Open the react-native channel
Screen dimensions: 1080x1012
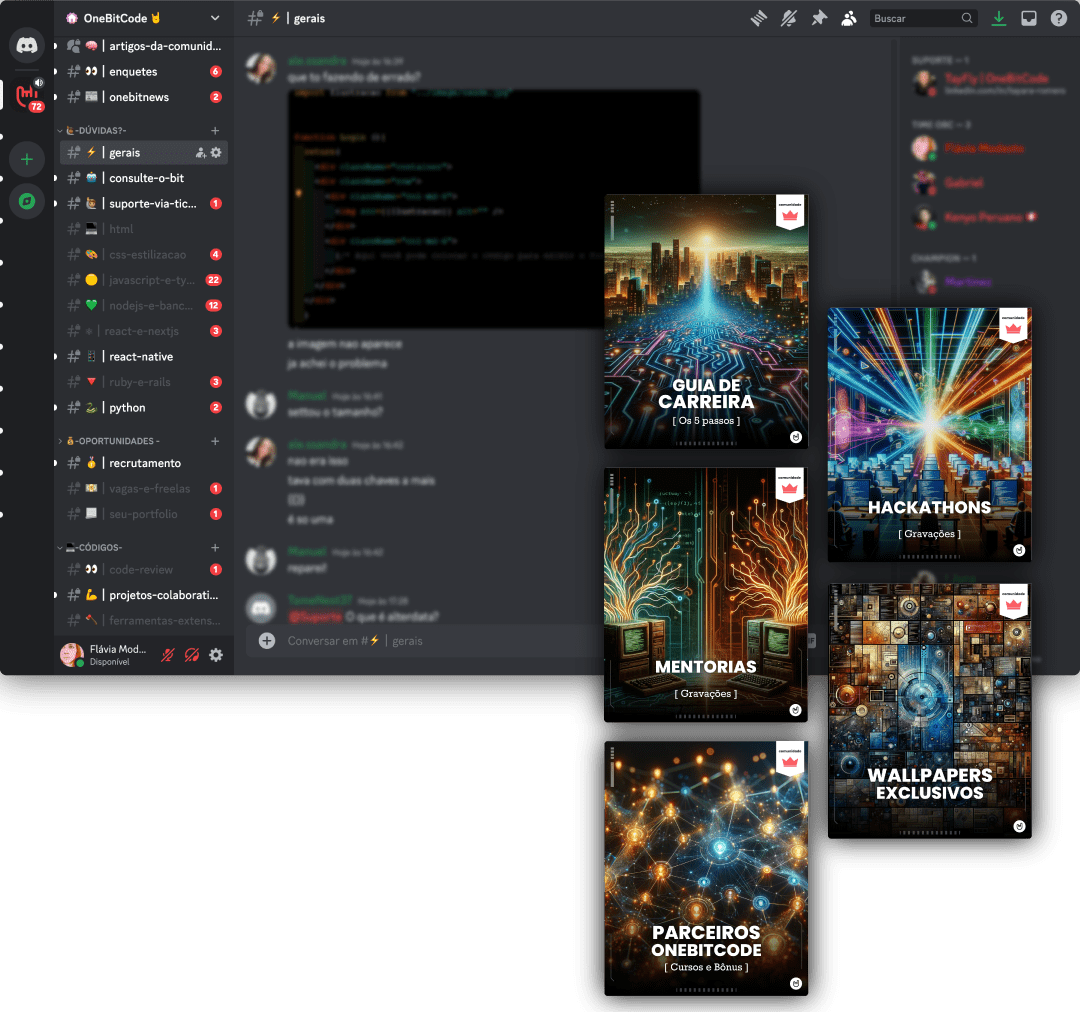pyautogui.click(x=144, y=357)
